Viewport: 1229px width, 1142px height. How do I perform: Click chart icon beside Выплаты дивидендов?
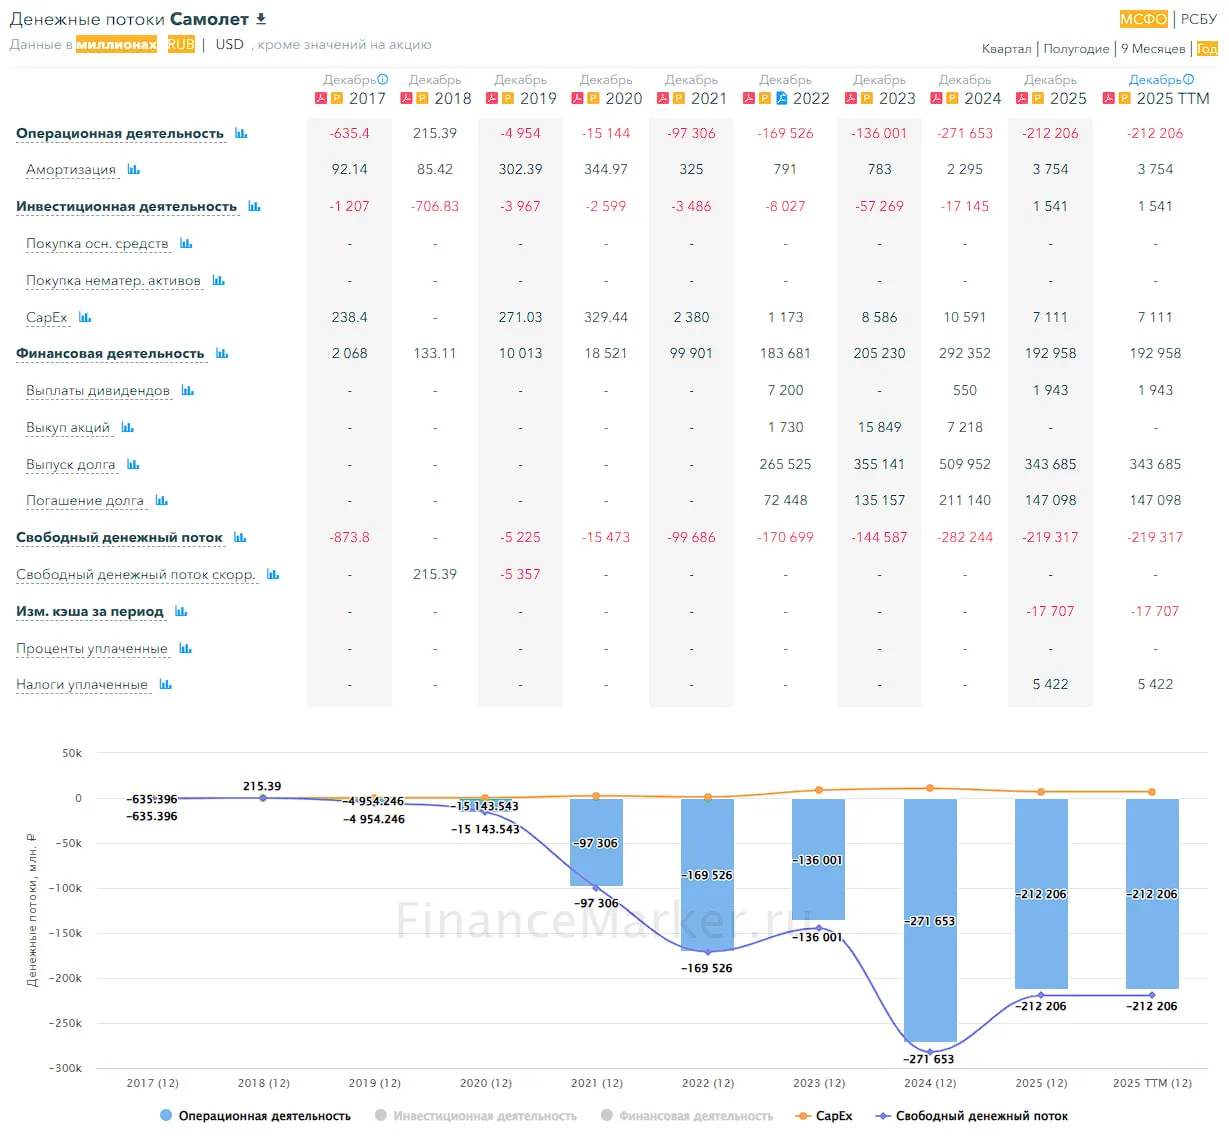click(188, 390)
